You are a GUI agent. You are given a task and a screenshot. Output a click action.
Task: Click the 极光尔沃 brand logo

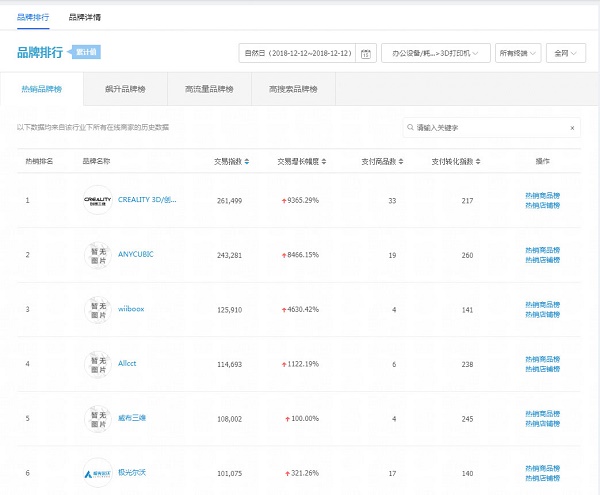pyautogui.click(x=98, y=474)
